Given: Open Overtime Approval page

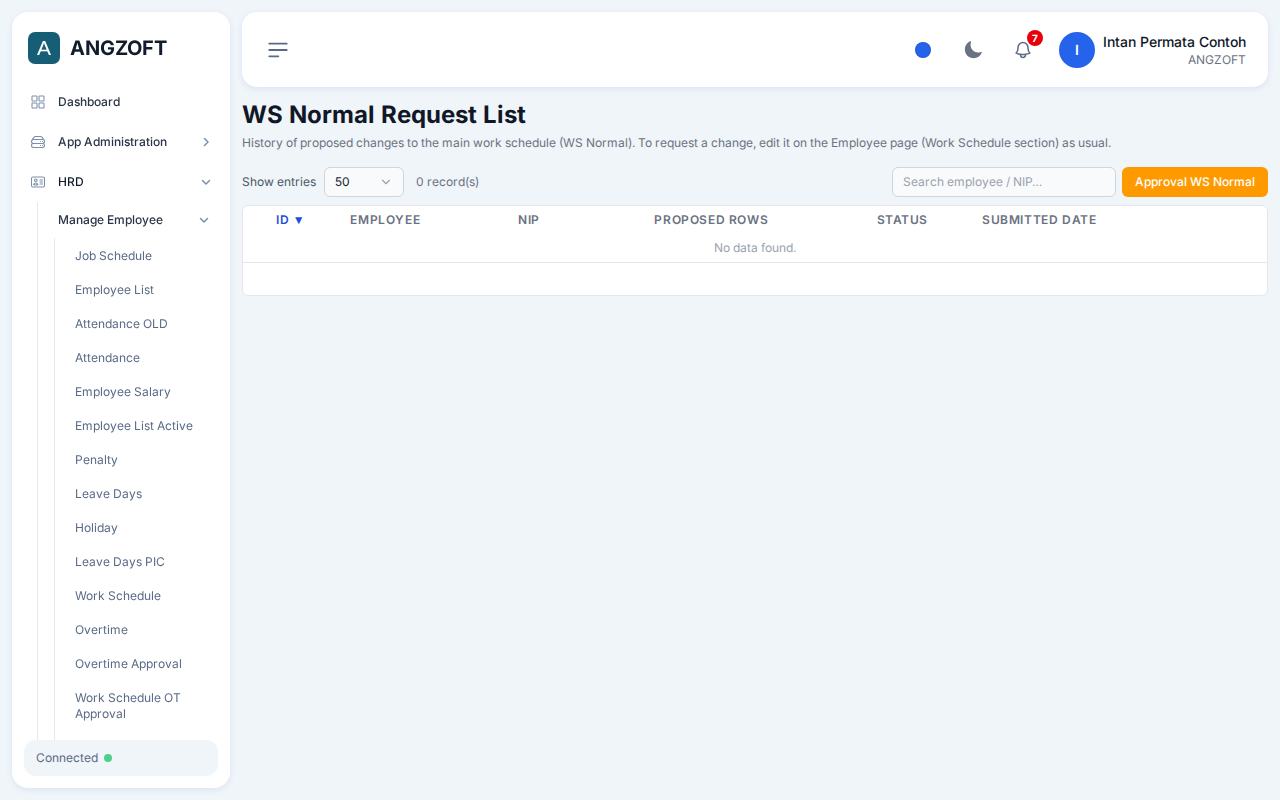Looking at the screenshot, I should tap(128, 664).
